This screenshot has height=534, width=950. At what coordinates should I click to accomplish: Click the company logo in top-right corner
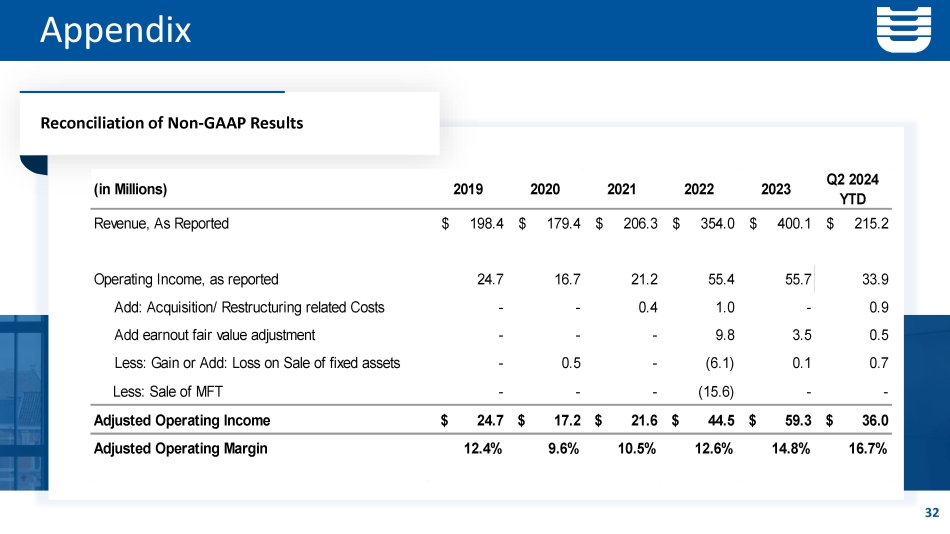[903, 30]
